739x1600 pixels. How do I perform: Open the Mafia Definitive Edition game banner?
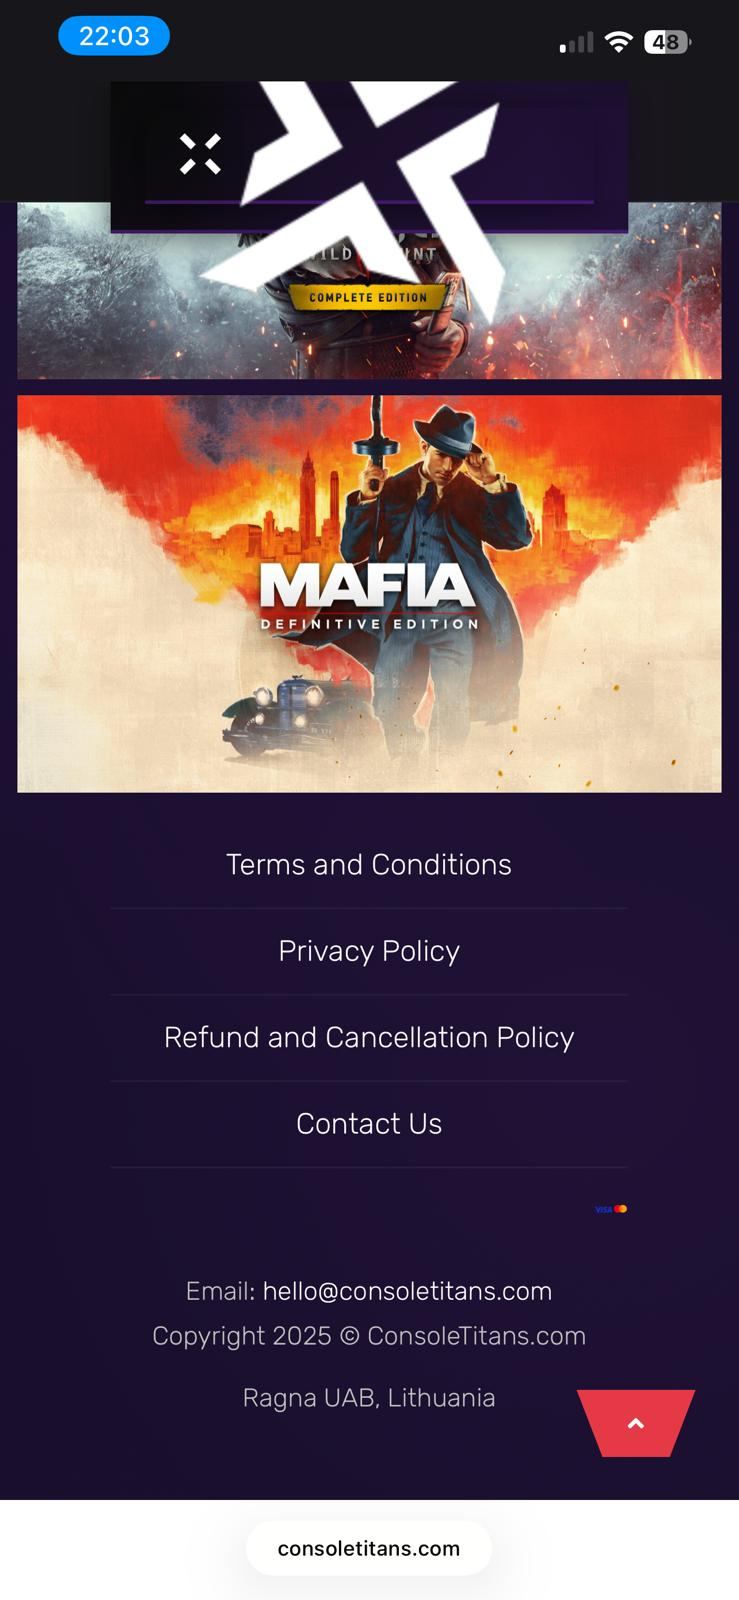(369, 594)
